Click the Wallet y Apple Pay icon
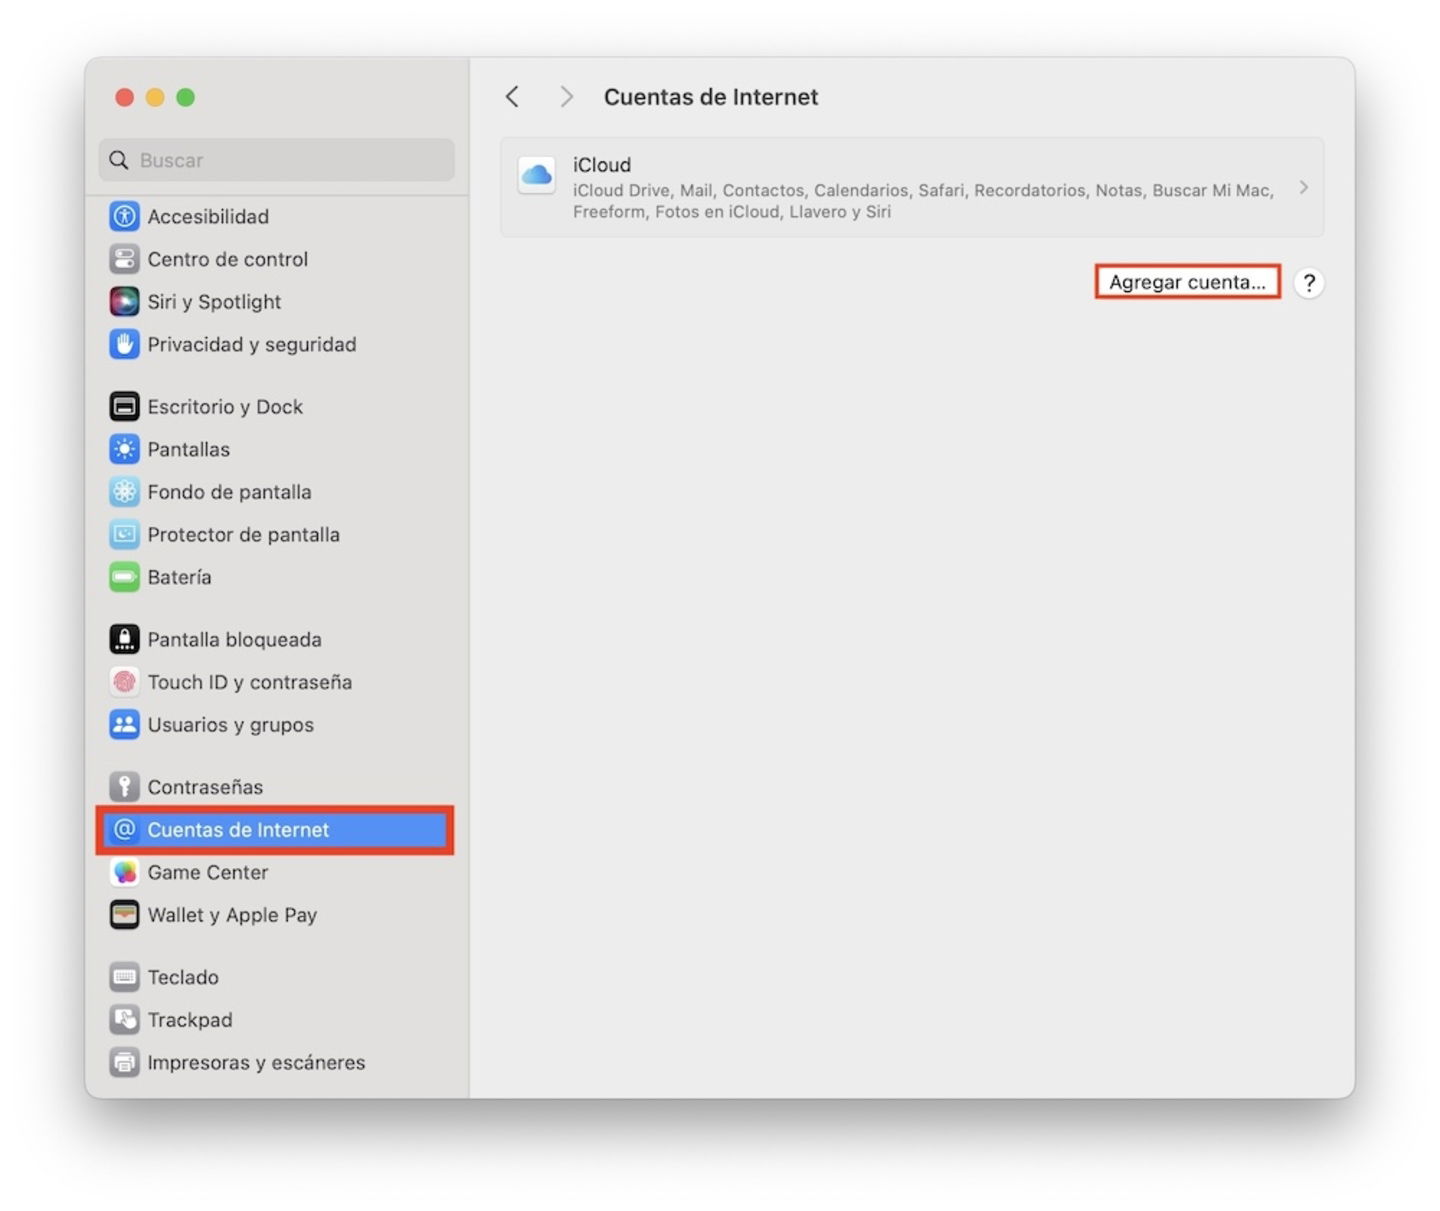1440x1211 pixels. pos(124,915)
